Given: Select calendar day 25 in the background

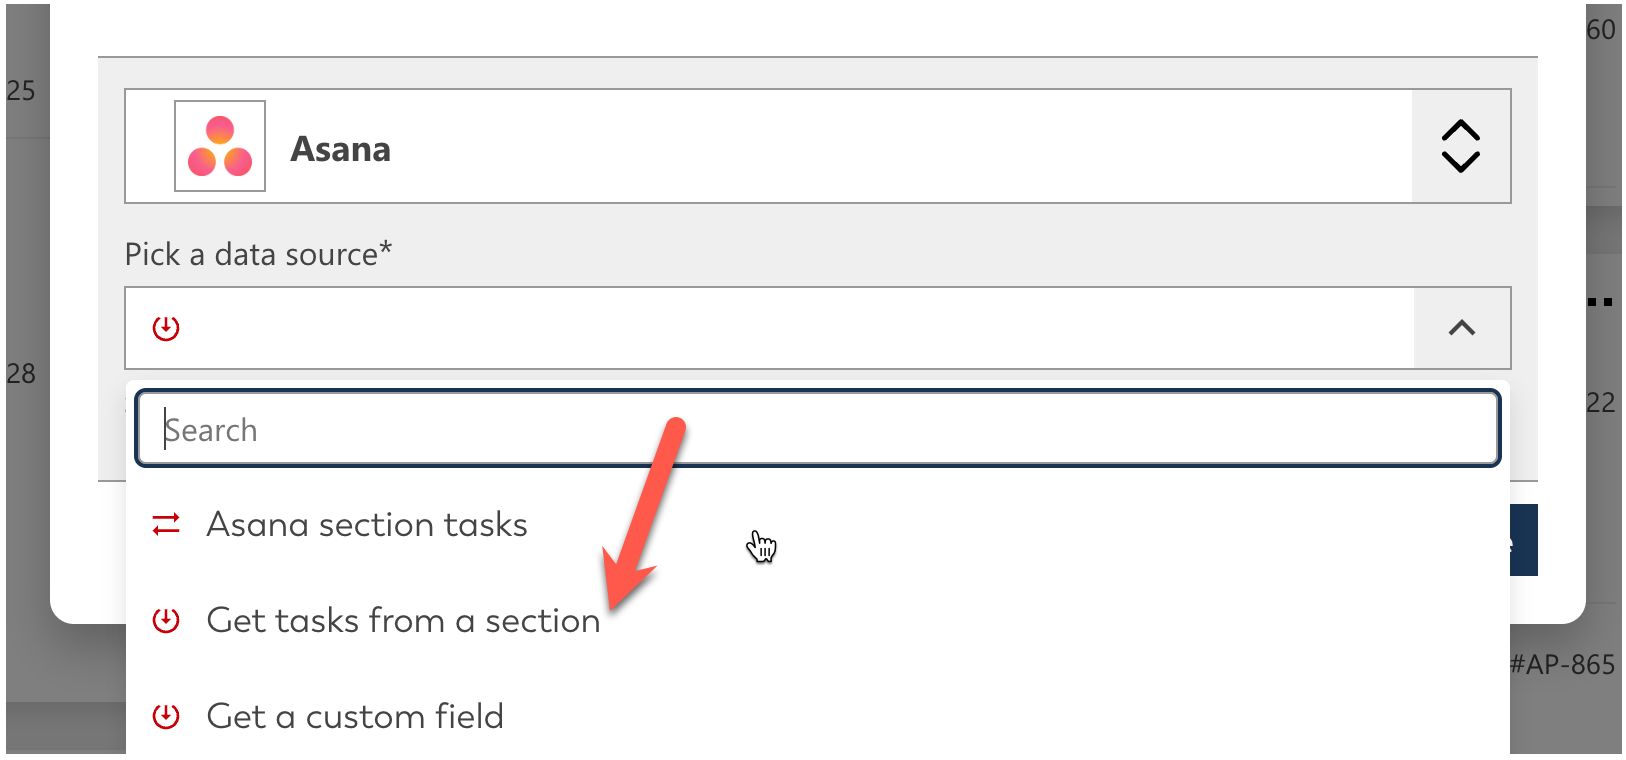Looking at the screenshot, I should click(21, 91).
